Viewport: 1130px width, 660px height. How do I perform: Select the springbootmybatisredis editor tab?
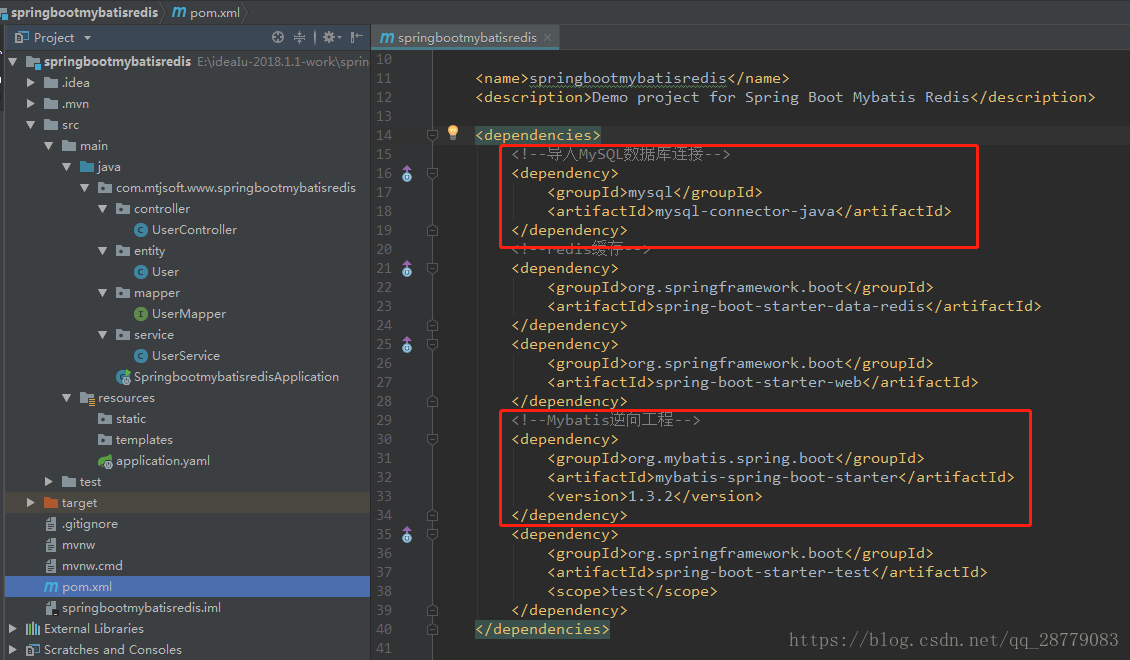[466, 37]
